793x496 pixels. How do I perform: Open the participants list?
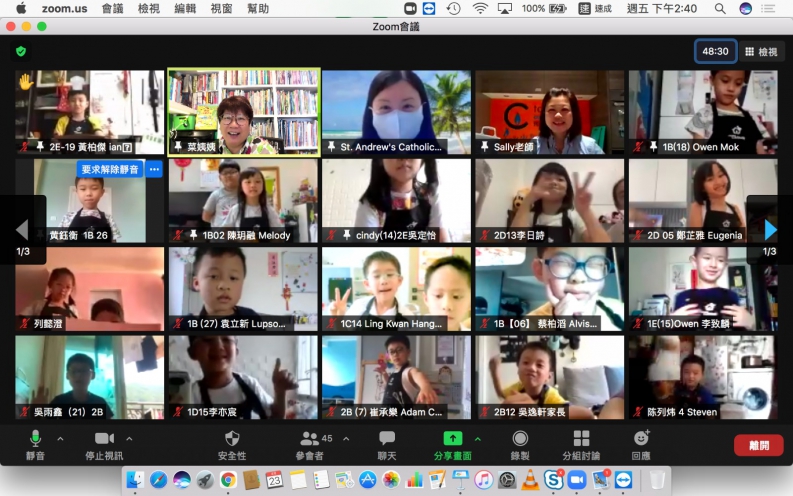click(310, 439)
